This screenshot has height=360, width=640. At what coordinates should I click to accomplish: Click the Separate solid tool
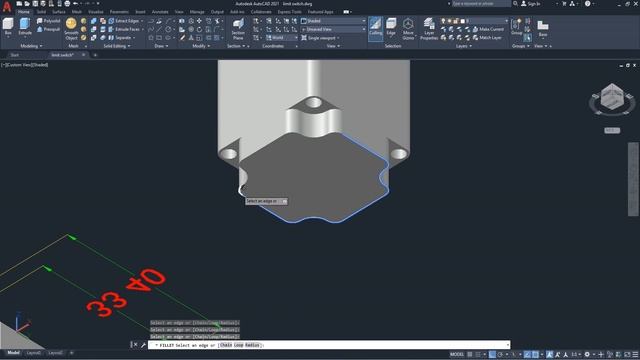[121, 38]
